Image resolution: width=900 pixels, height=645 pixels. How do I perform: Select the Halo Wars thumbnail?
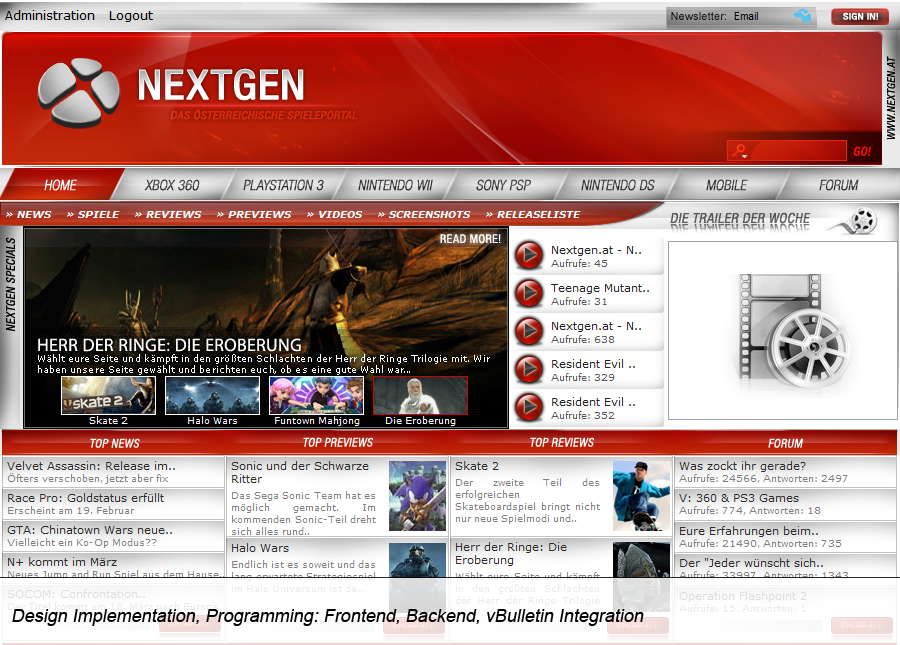[212, 396]
